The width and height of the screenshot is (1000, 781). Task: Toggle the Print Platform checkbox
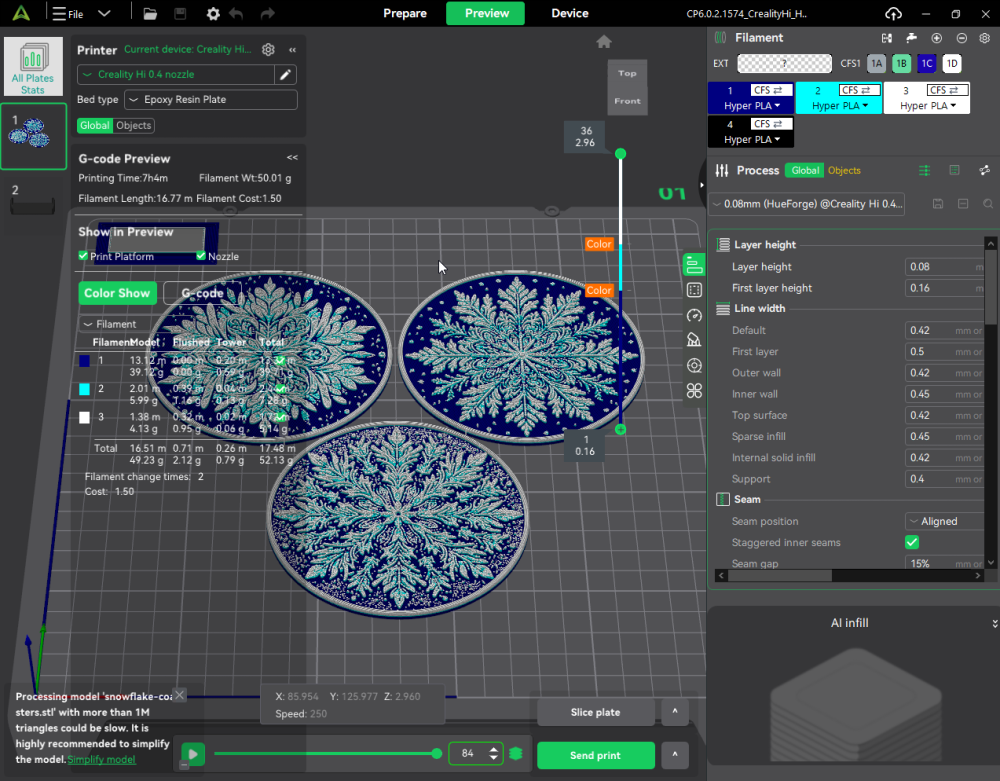point(83,256)
